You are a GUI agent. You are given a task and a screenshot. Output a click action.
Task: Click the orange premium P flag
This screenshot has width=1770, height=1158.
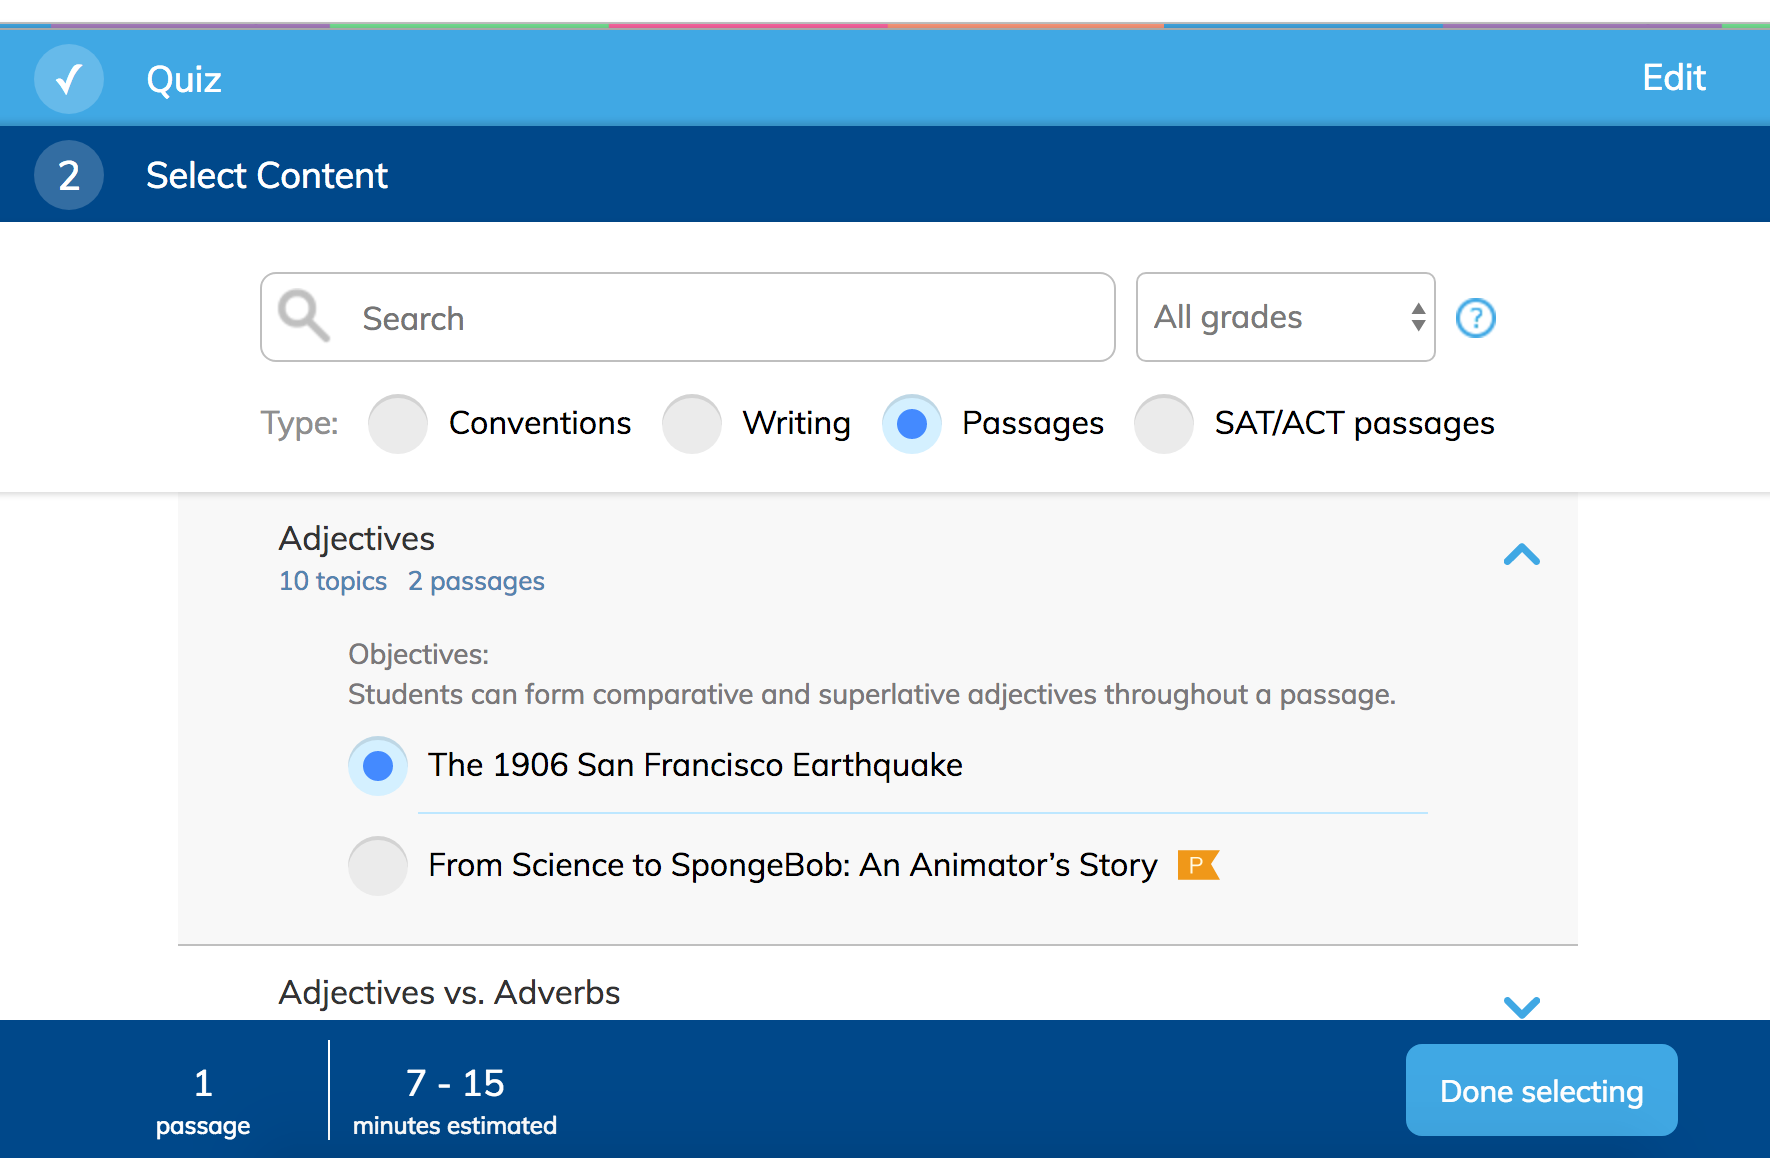tap(1198, 864)
